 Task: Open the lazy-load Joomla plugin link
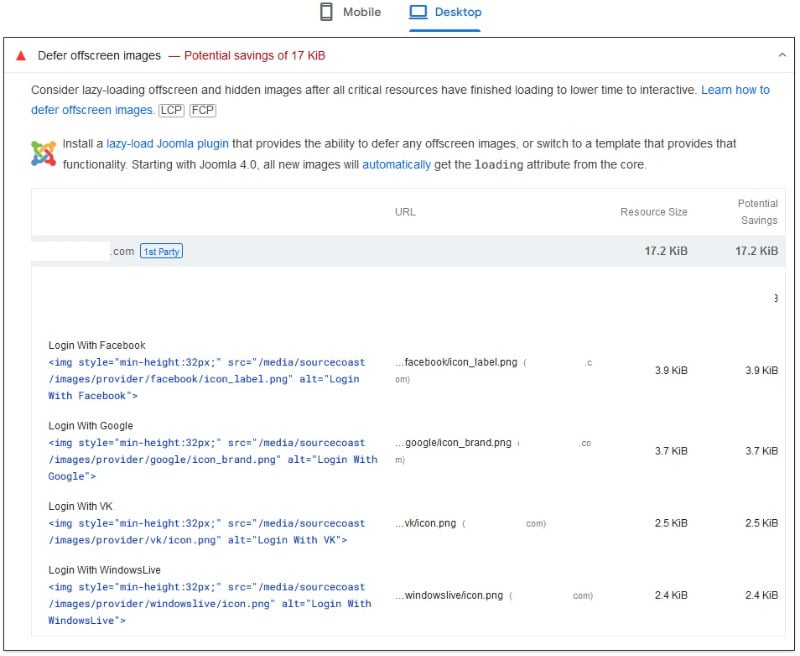tap(167, 144)
